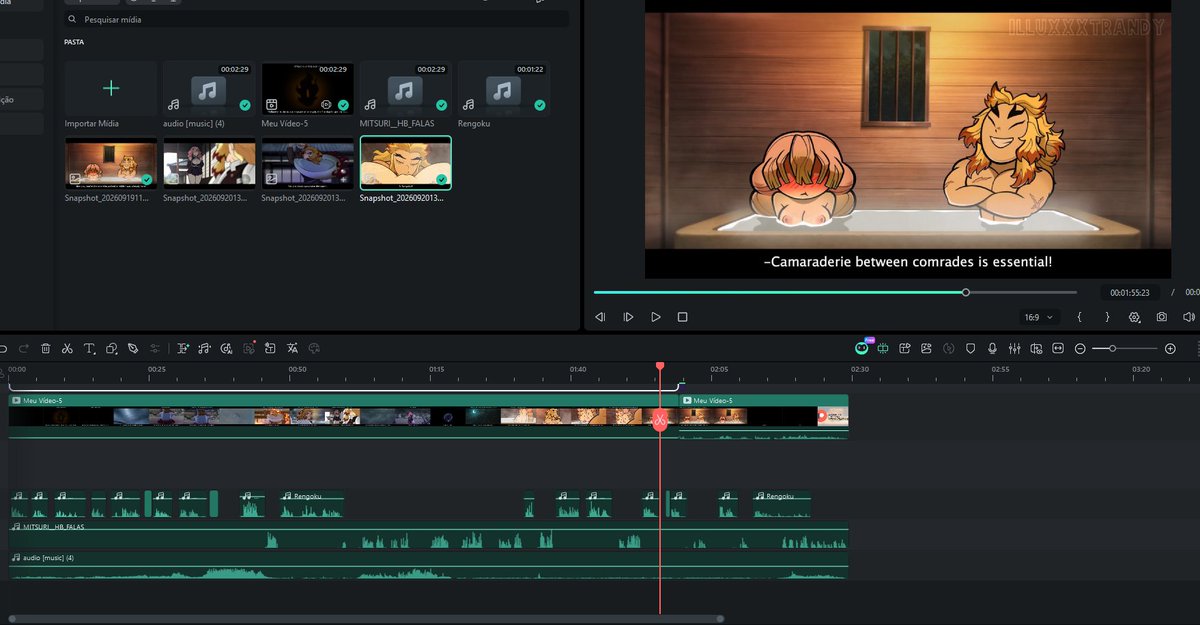Click zoom to fit timeline icon
Viewport: 1200px width, 625px height.
click(x=1058, y=348)
